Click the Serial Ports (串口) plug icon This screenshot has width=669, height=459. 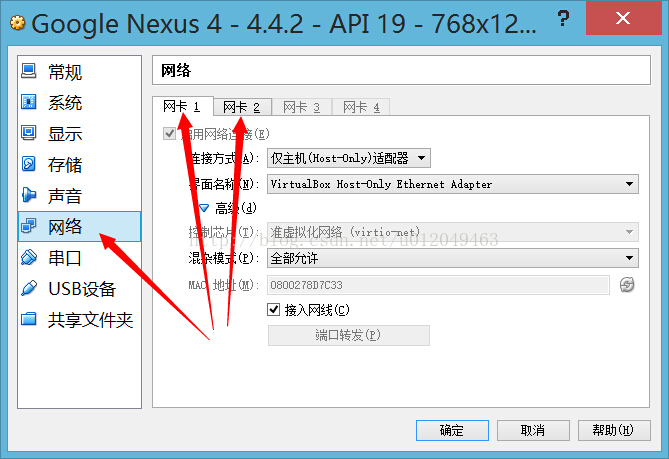tap(29, 257)
